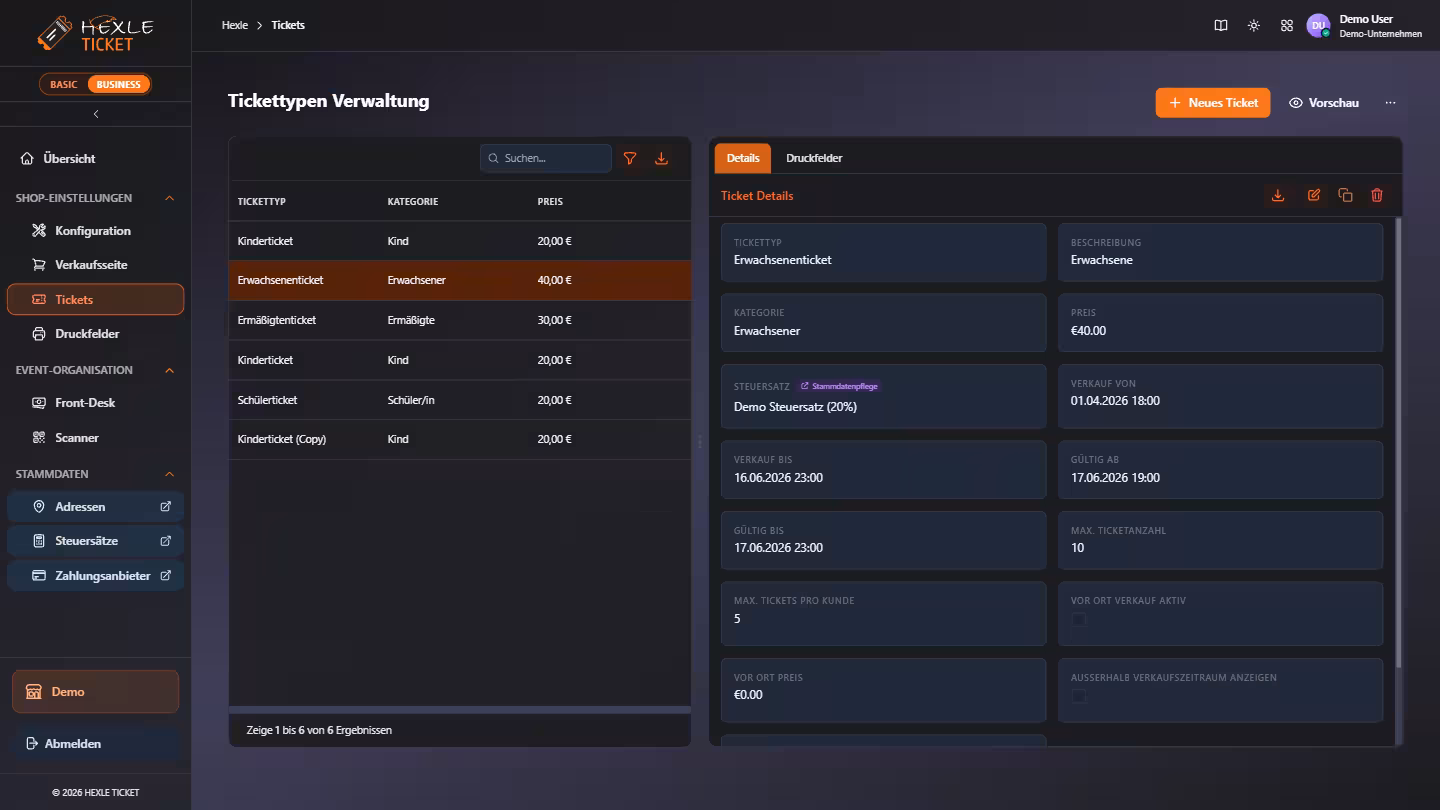Click the Suchen search field

tap(546, 158)
